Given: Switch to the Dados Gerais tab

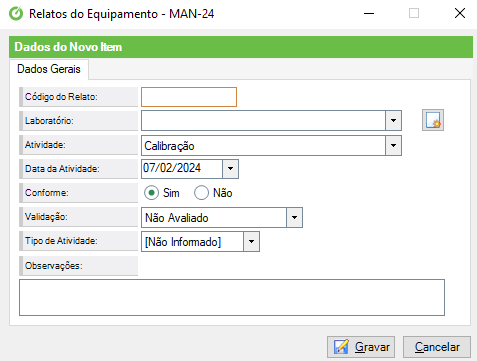Looking at the screenshot, I should 49,69.
